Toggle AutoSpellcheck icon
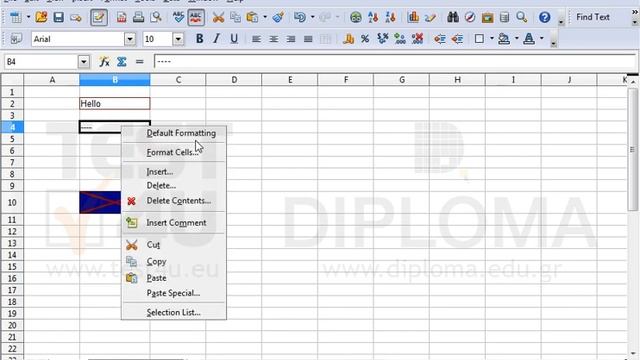Viewport: 640px width, 360px height. pyautogui.click(x=196, y=18)
